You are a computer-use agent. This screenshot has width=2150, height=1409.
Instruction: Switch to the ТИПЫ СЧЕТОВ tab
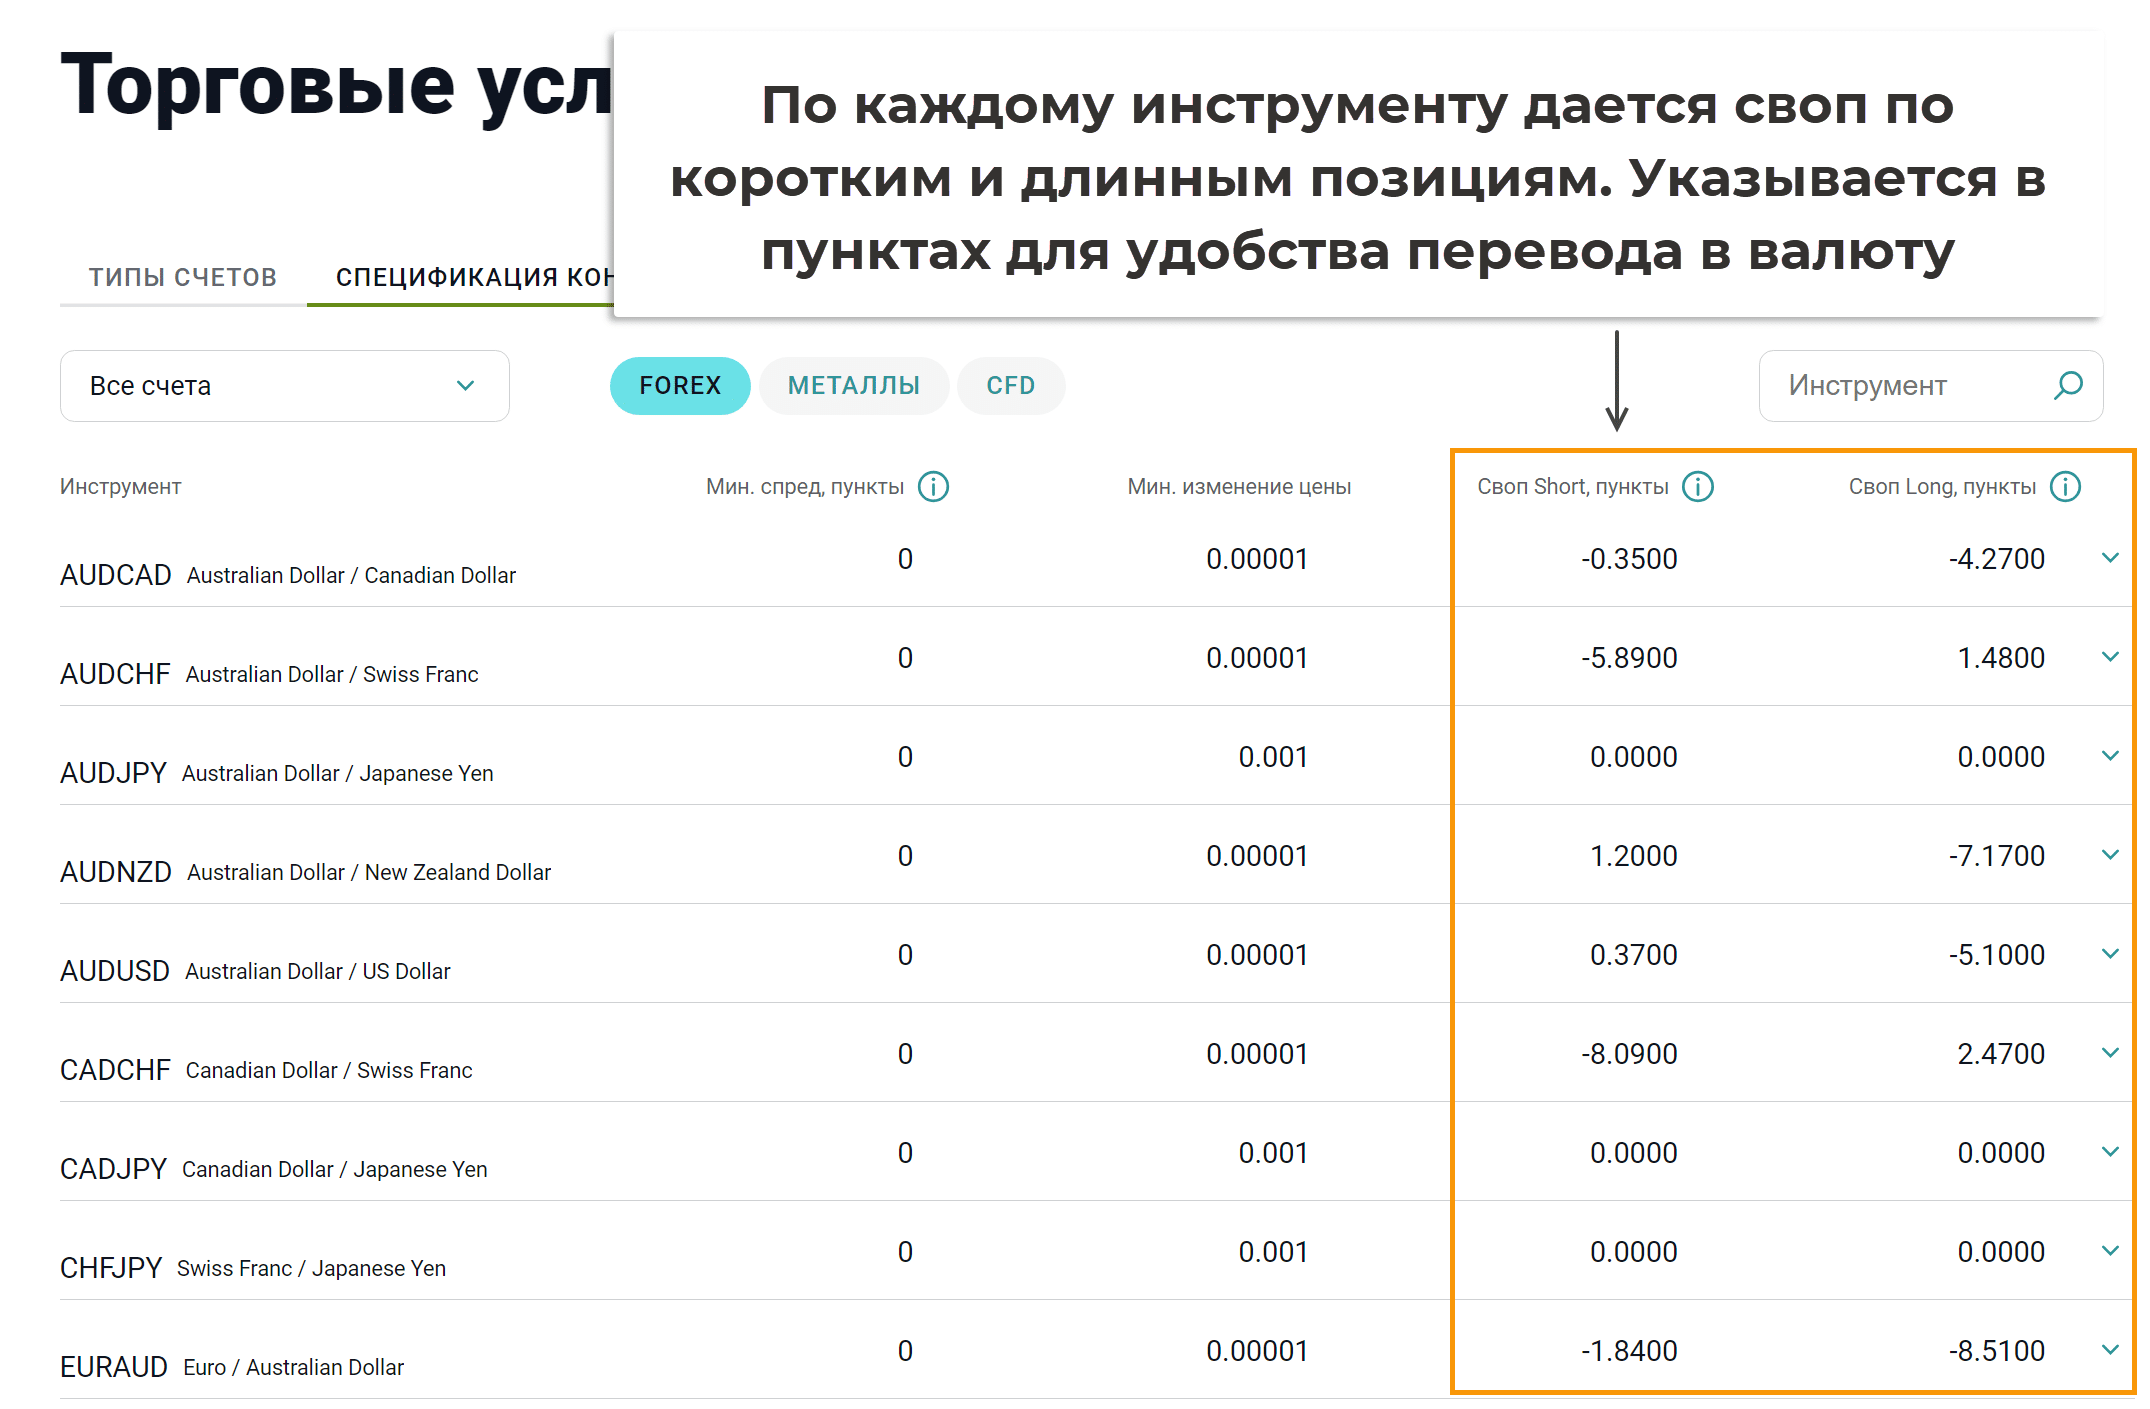(182, 277)
